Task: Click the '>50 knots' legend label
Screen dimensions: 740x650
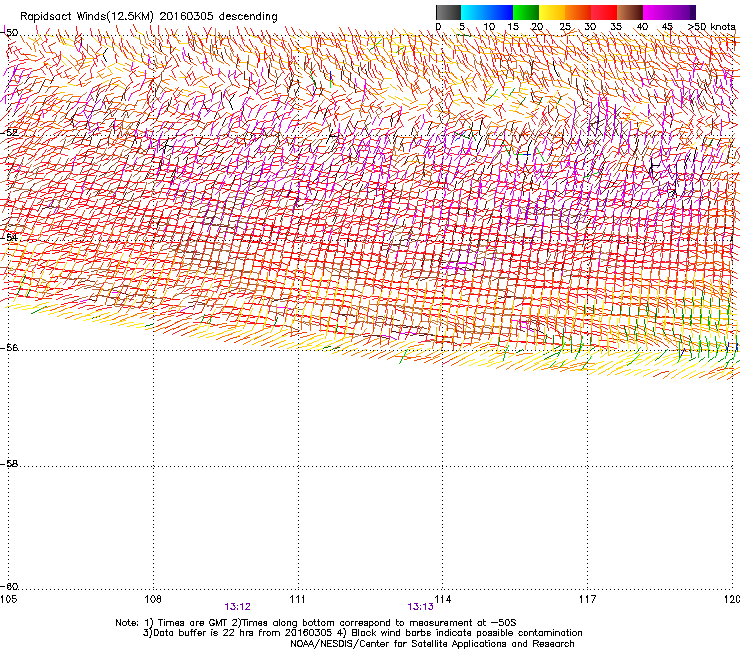Action: pos(711,27)
